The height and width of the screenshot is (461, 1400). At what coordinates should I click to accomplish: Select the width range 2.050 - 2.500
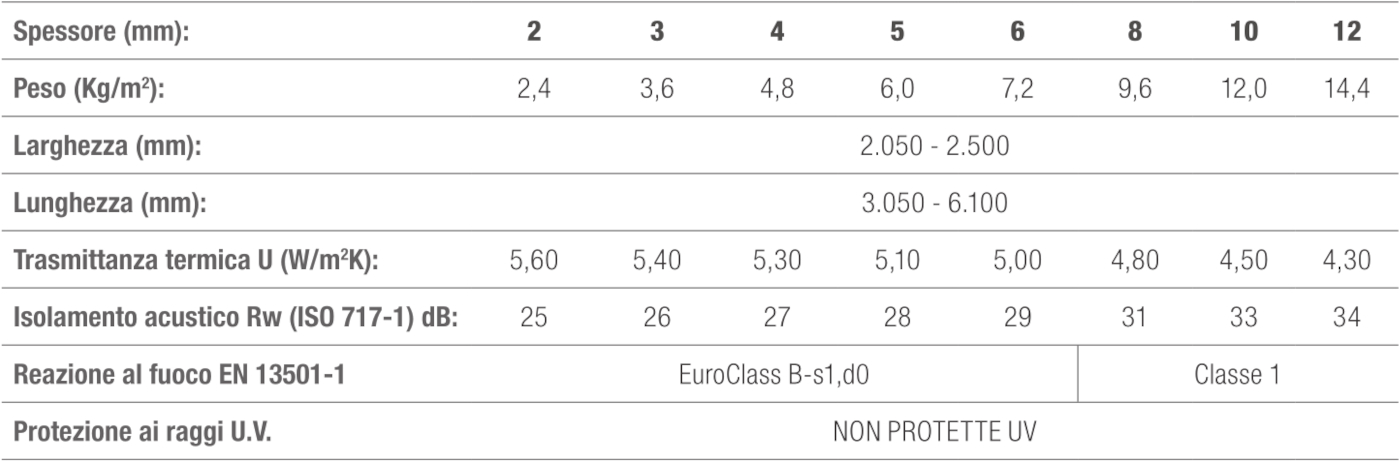click(x=935, y=146)
